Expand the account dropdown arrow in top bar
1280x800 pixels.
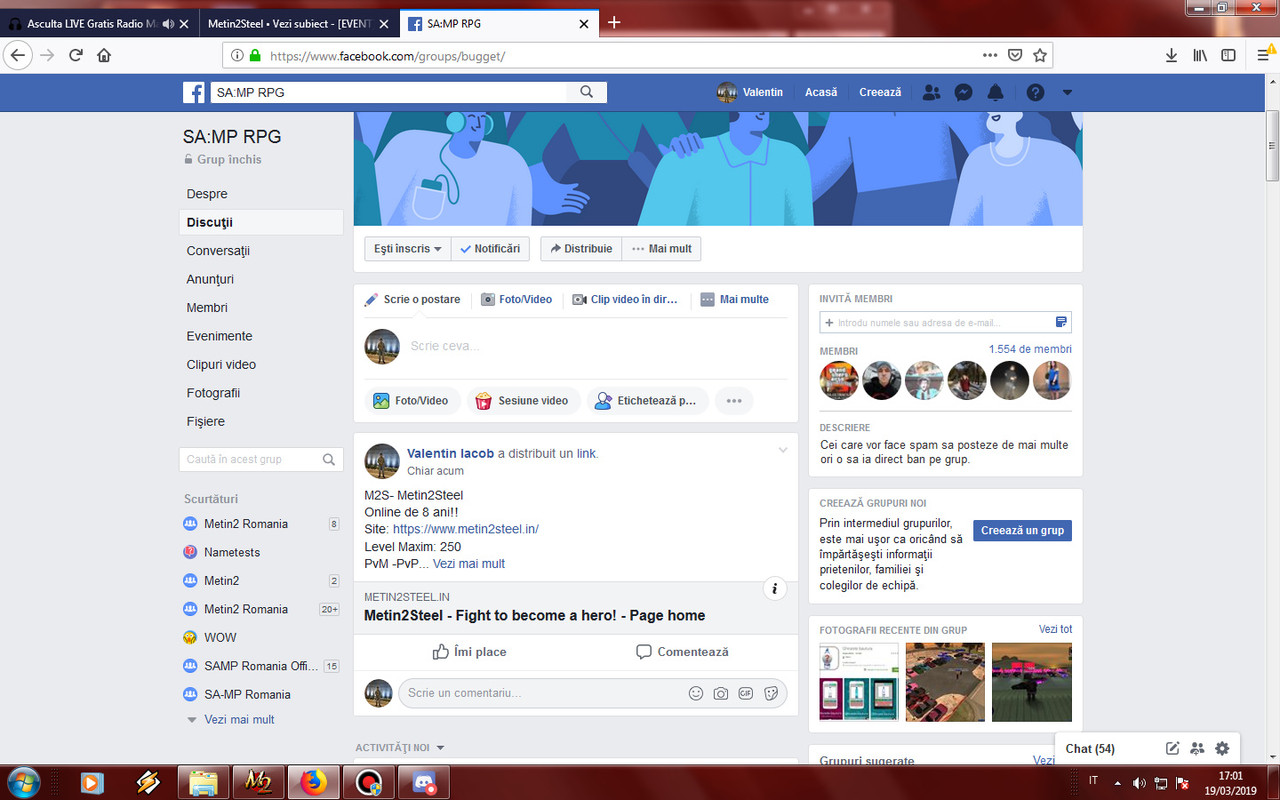[1067, 92]
